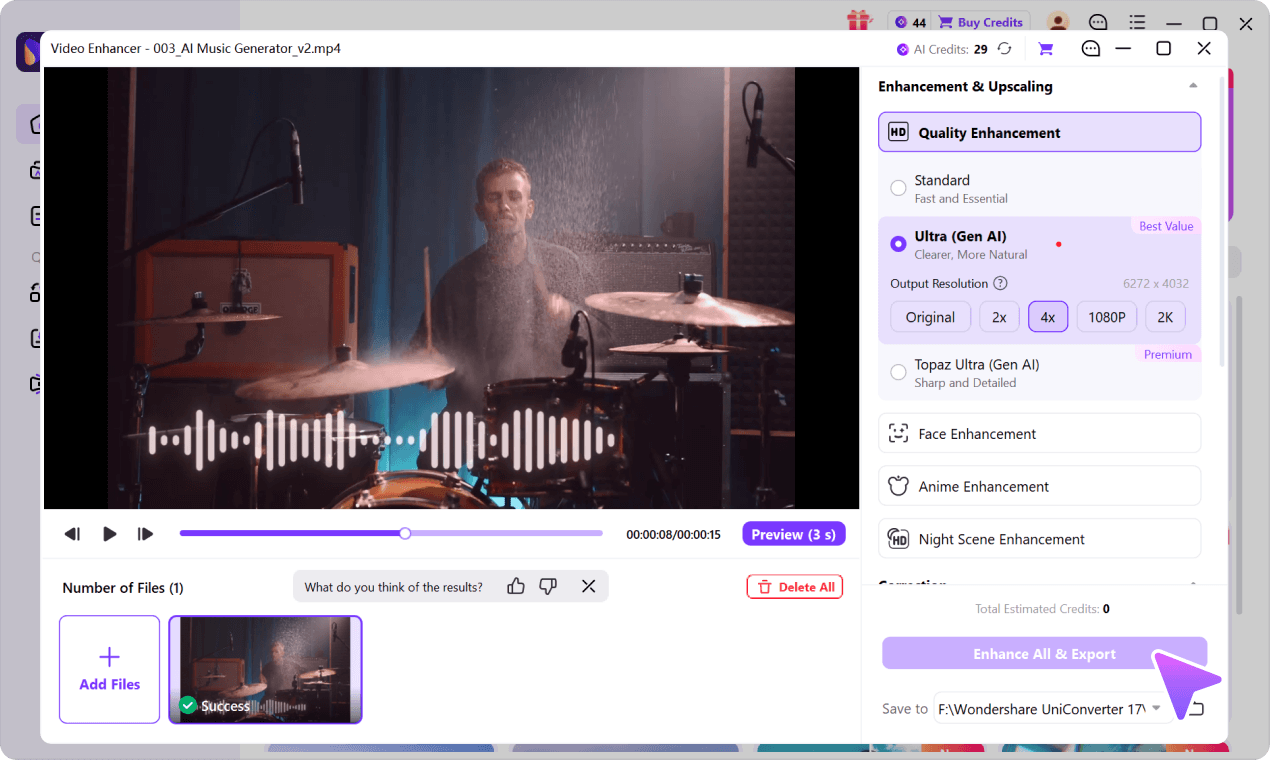Open the purple shopping cart in Video Enhancer title bar

pos(1046,49)
